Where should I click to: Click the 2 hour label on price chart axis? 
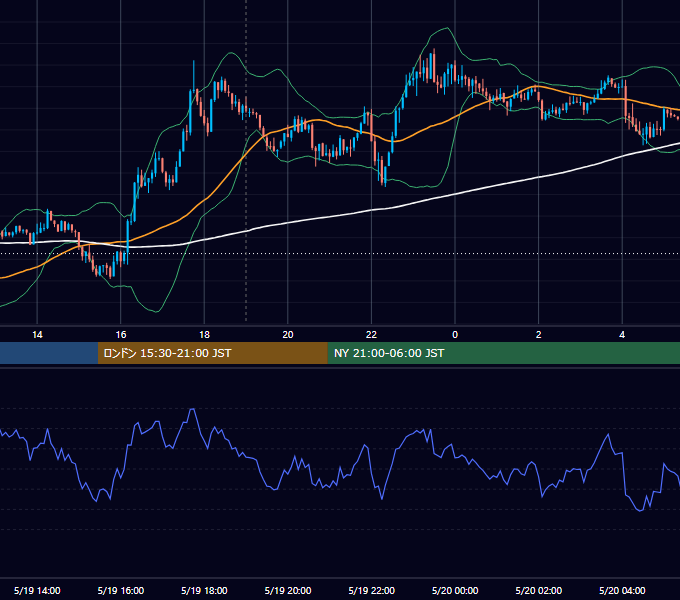[539, 334]
